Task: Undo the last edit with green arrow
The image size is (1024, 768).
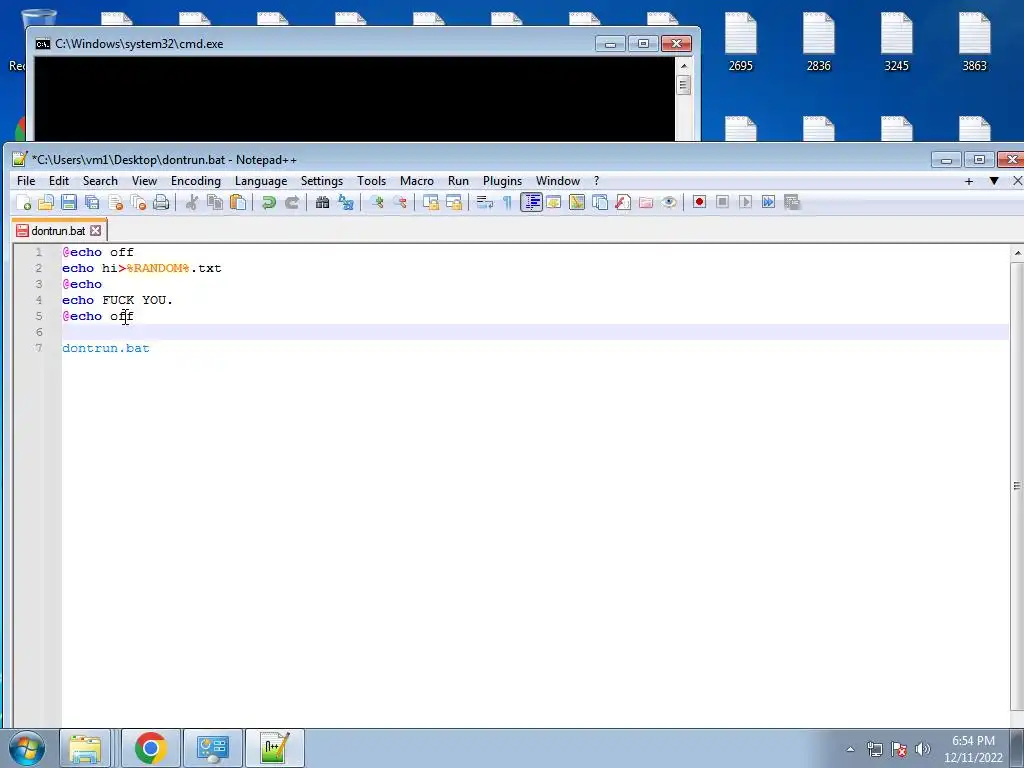Action: (268, 202)
